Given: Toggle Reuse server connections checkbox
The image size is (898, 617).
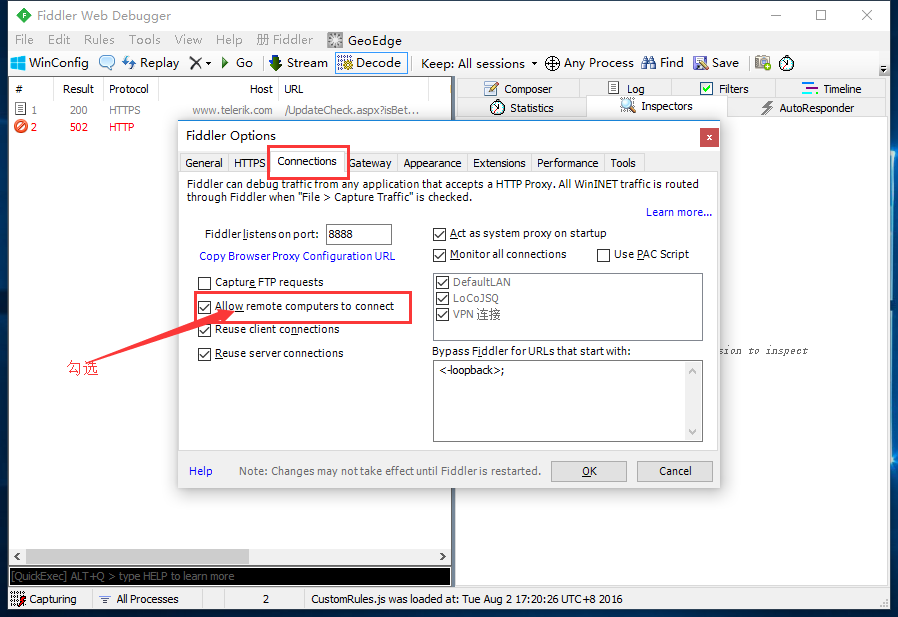Looking at the screenshot, I should click(x=204, y=354).
